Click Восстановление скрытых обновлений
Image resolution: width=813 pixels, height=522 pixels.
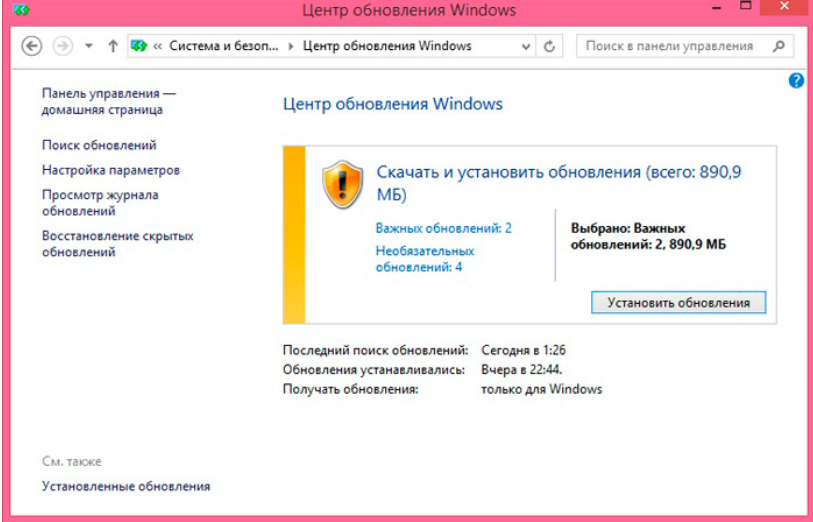tap(118, 244)
